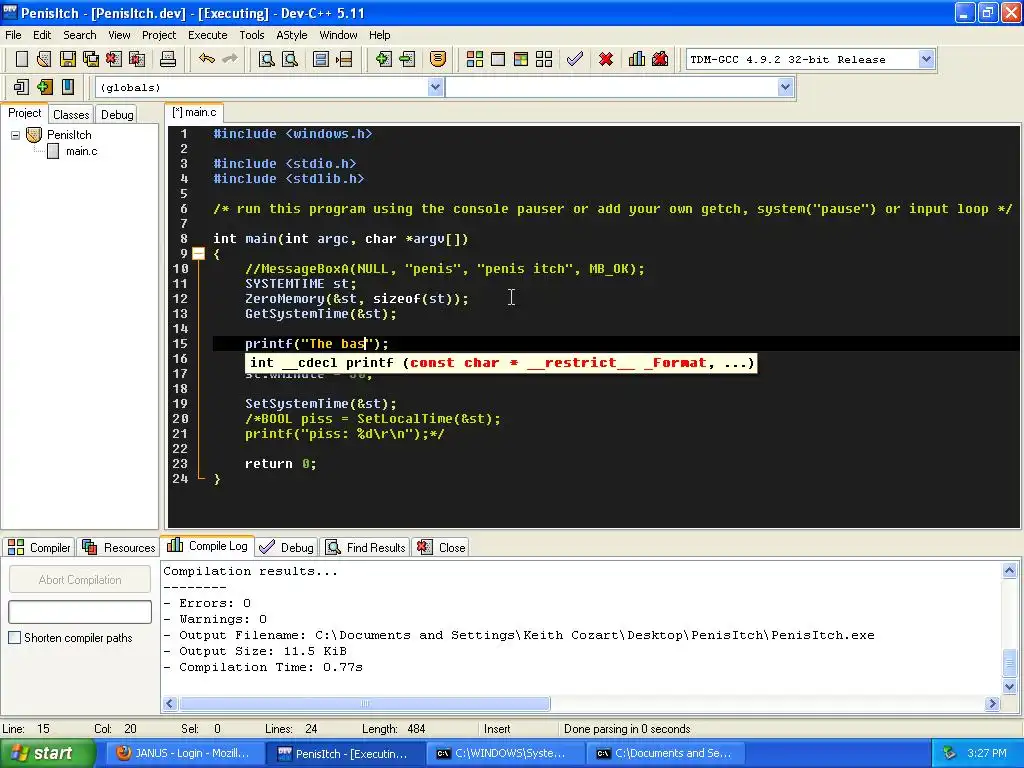Click the Redo arrow icon
The height and width of the screenshot is (768, 1024).
230,59
